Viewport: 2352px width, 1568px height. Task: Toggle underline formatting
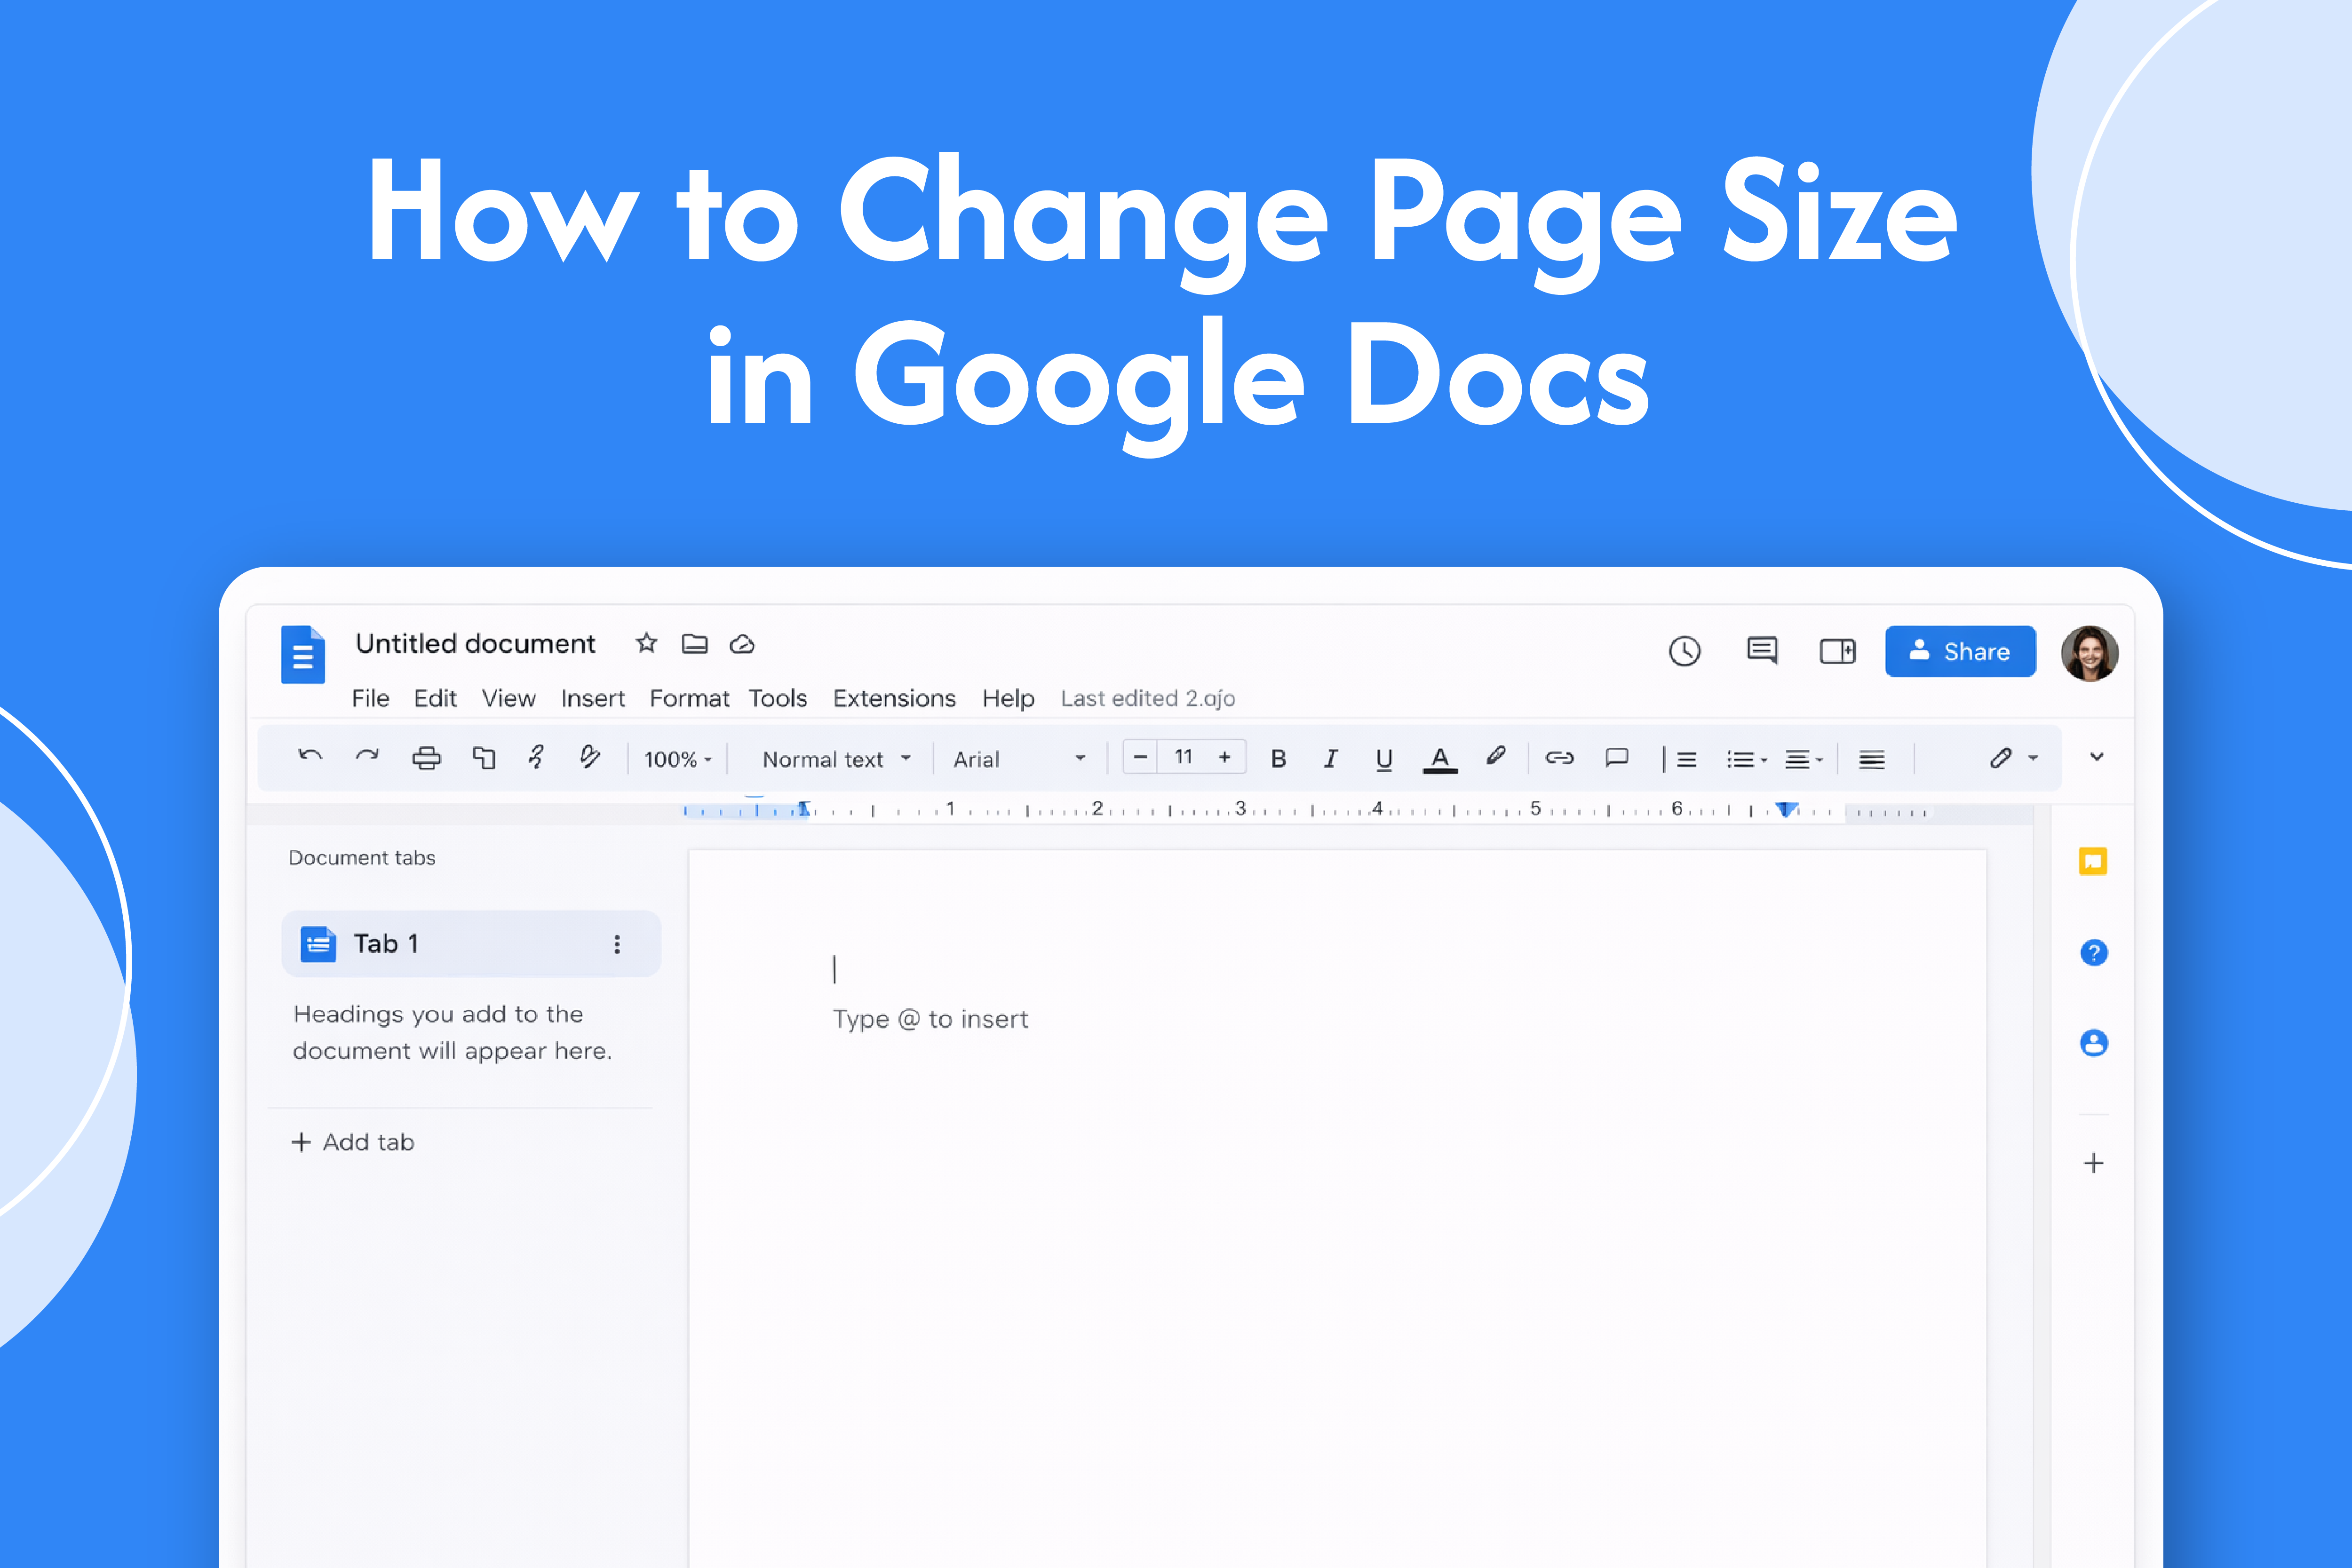coord(1384,758)
